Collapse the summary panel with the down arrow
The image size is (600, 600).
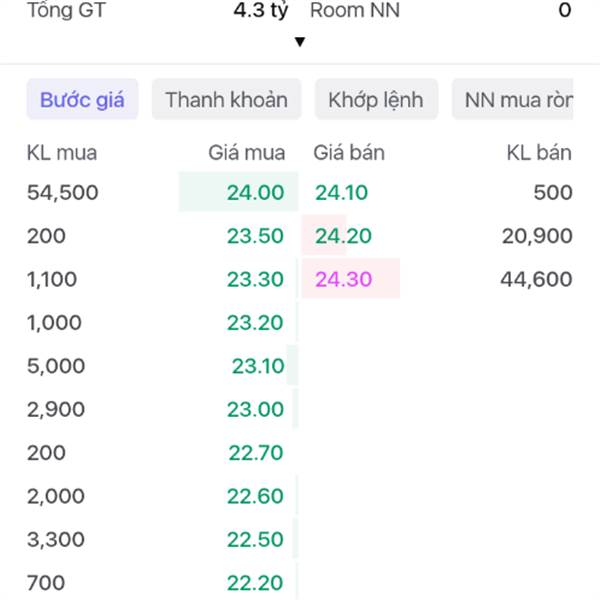300,42
